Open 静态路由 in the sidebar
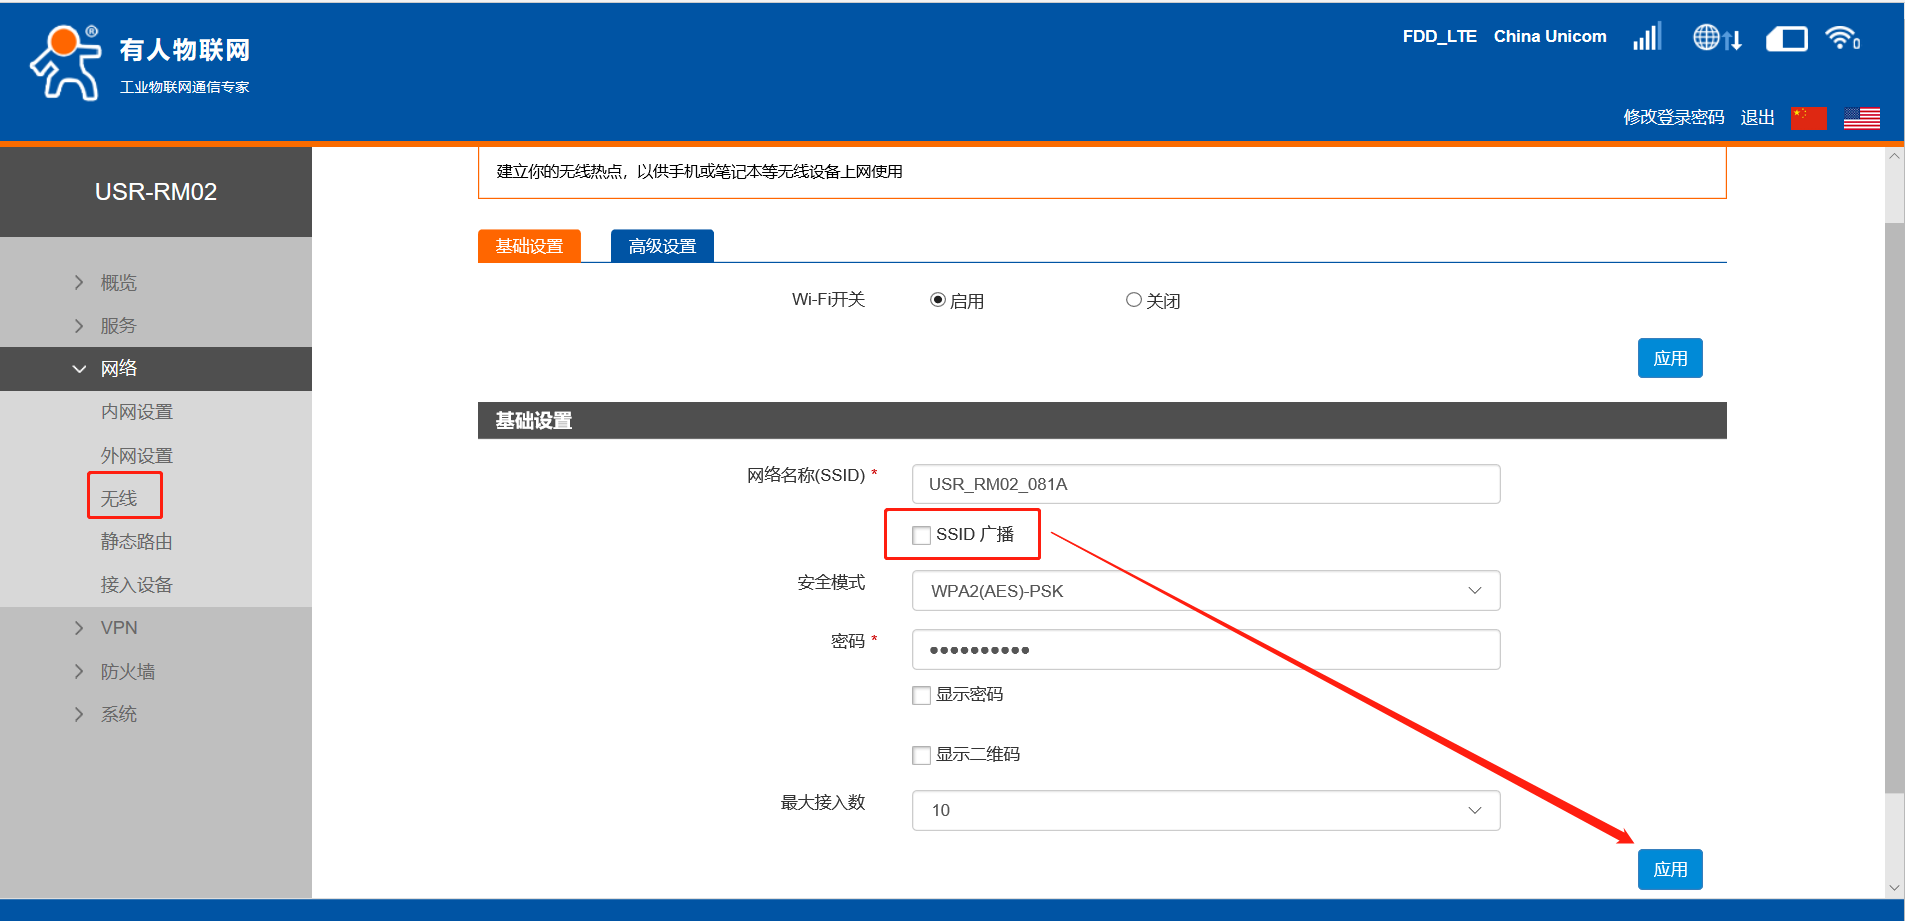This screenshot has height=921, width=1905. 137,541
